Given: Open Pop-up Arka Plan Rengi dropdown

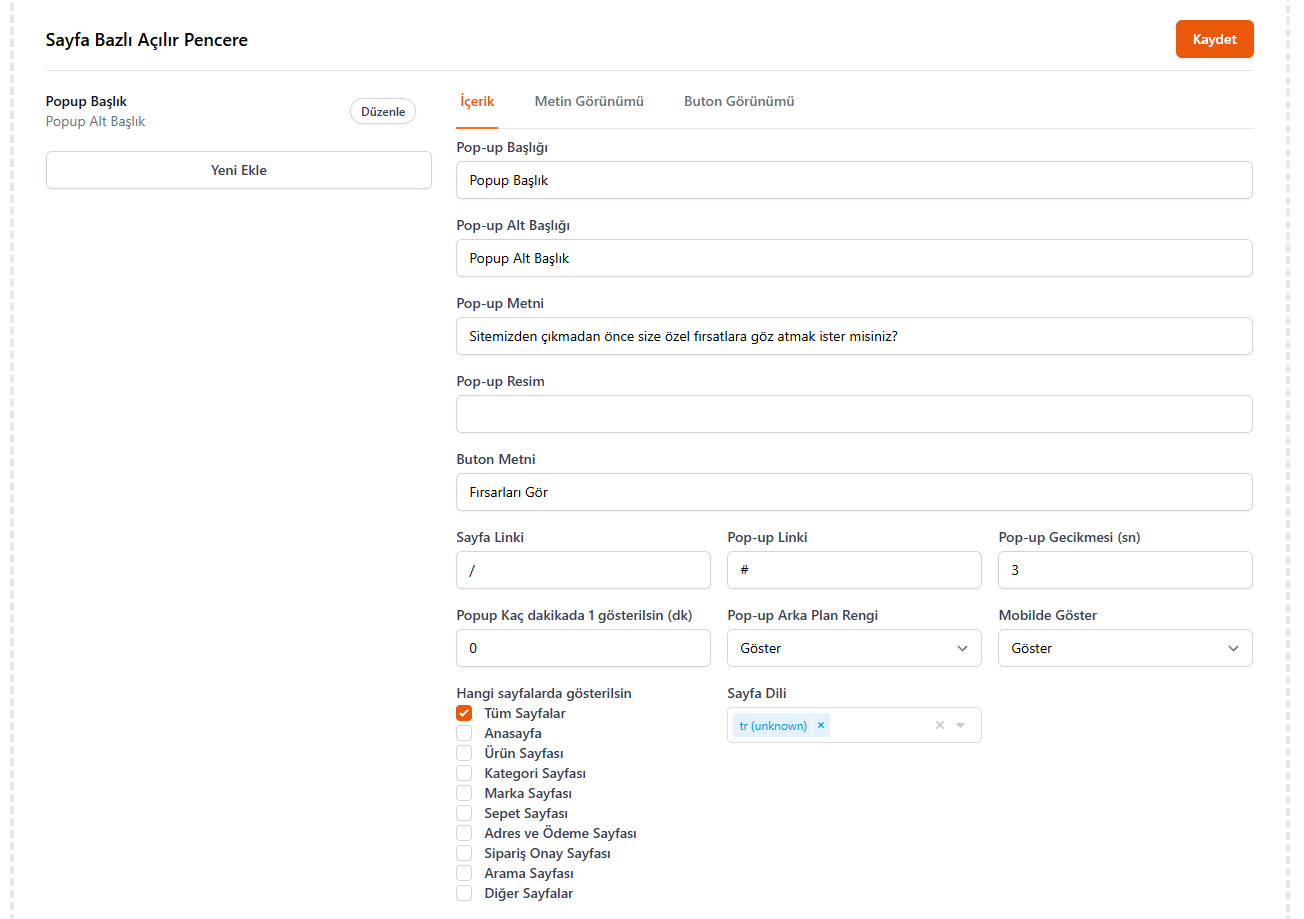Looking at the screenshot, I should [x=853, y=648].
